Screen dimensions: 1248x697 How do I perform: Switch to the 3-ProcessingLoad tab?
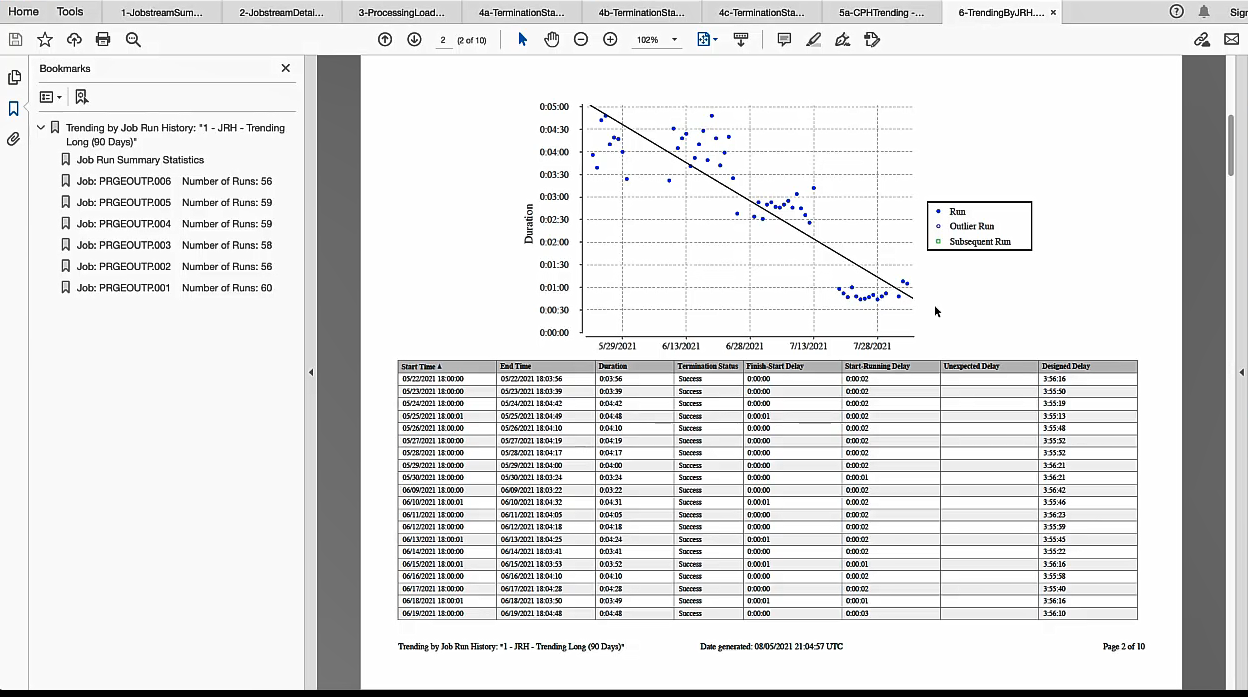point(400,13)
